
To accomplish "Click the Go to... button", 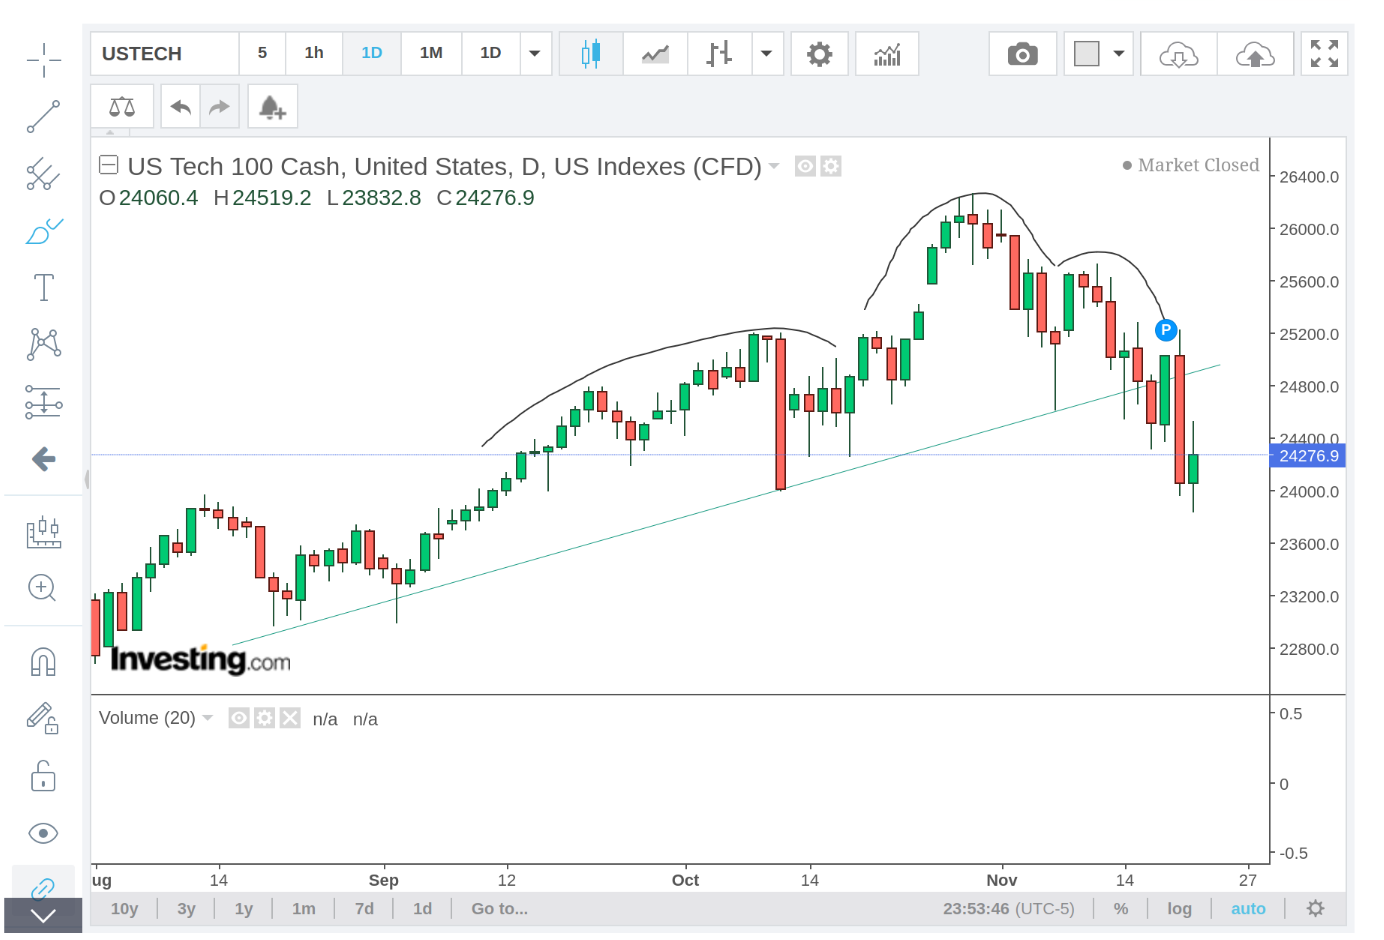I will click(499, 909).
